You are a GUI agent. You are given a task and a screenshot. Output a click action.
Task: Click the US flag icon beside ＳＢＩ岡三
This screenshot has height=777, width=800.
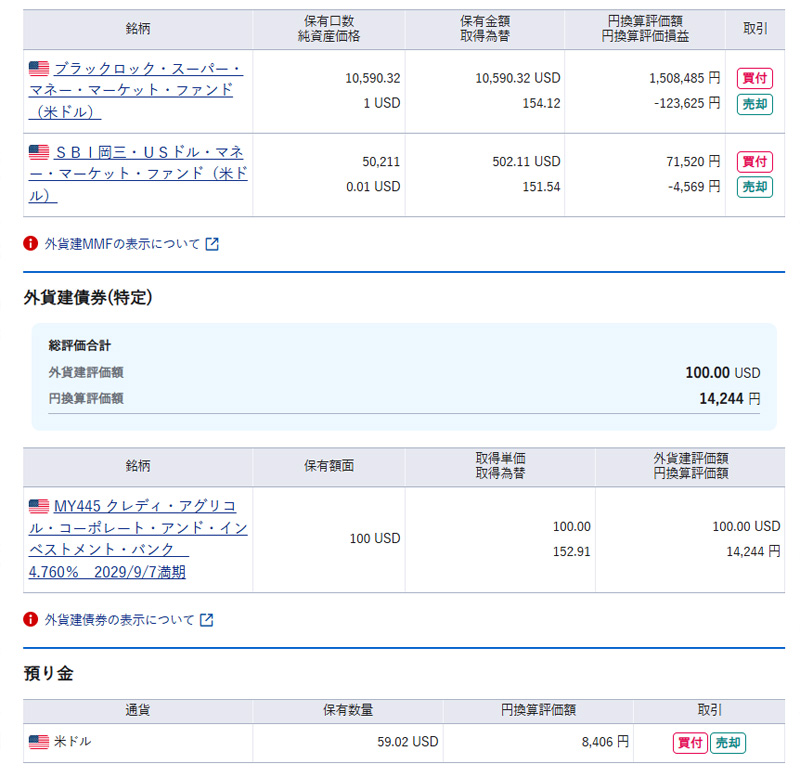39,152
